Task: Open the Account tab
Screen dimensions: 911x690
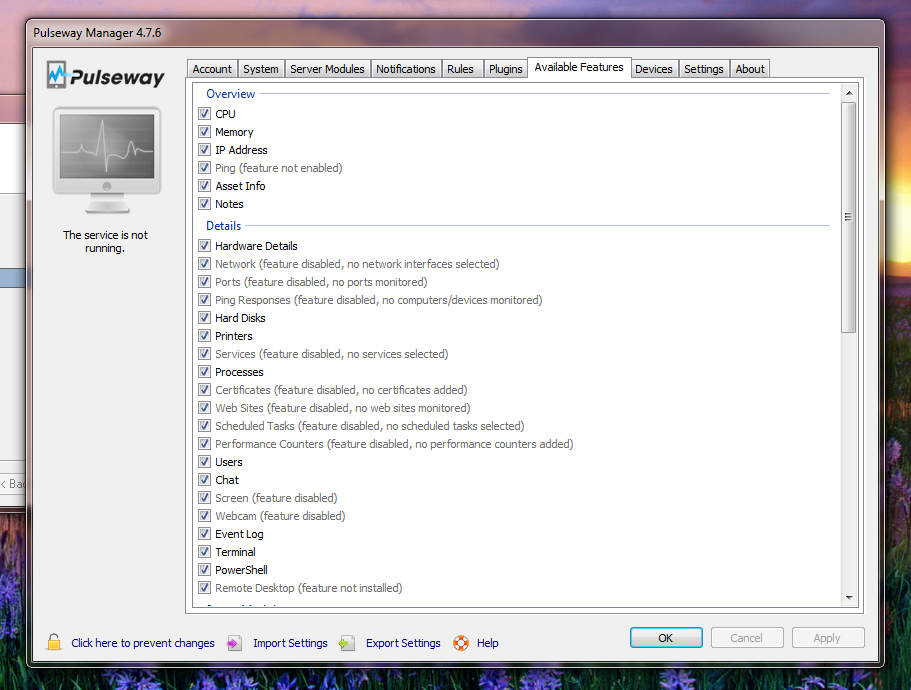Action: 212,69
